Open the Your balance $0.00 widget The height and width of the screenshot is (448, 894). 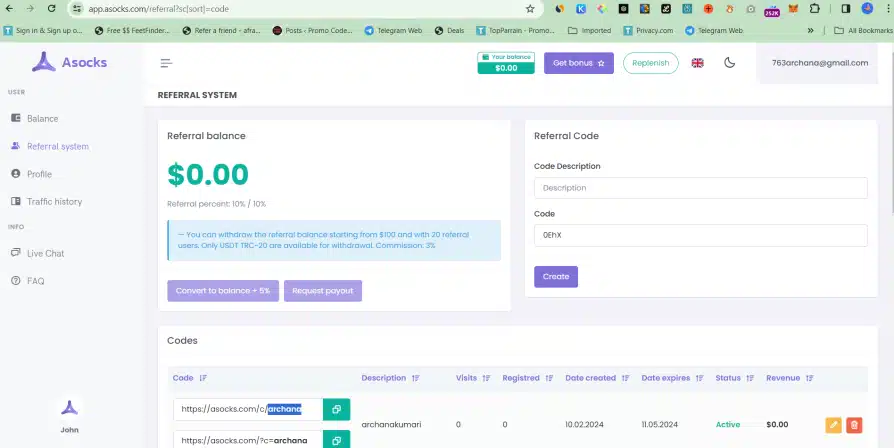(x=506, y=63)
